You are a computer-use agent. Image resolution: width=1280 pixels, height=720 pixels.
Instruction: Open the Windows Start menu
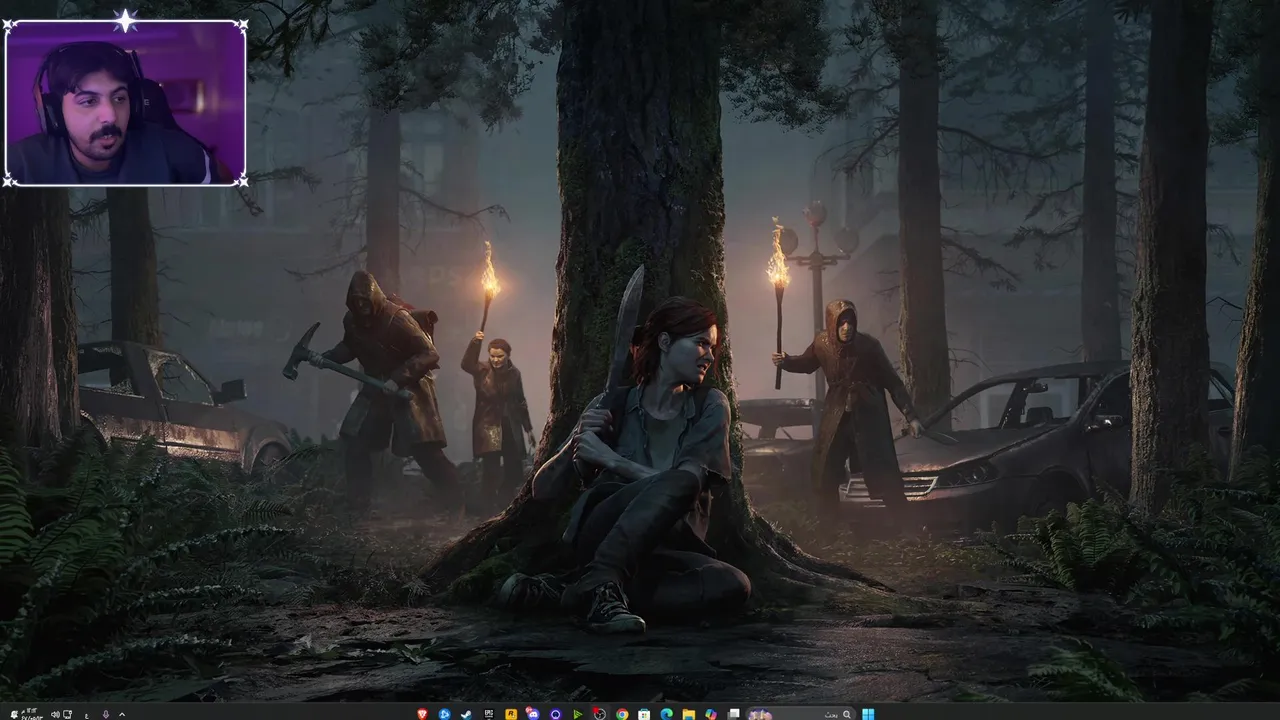[868, 714]
